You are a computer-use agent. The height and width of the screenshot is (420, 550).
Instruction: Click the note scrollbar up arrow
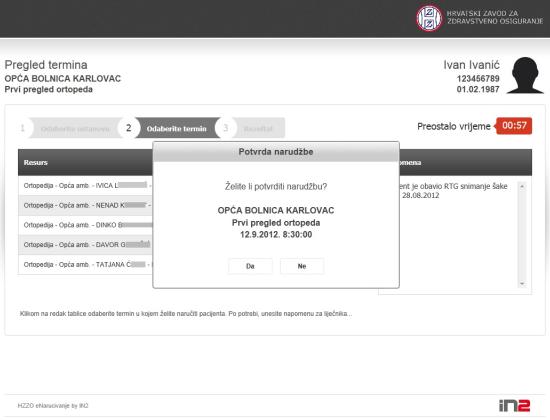522,186
